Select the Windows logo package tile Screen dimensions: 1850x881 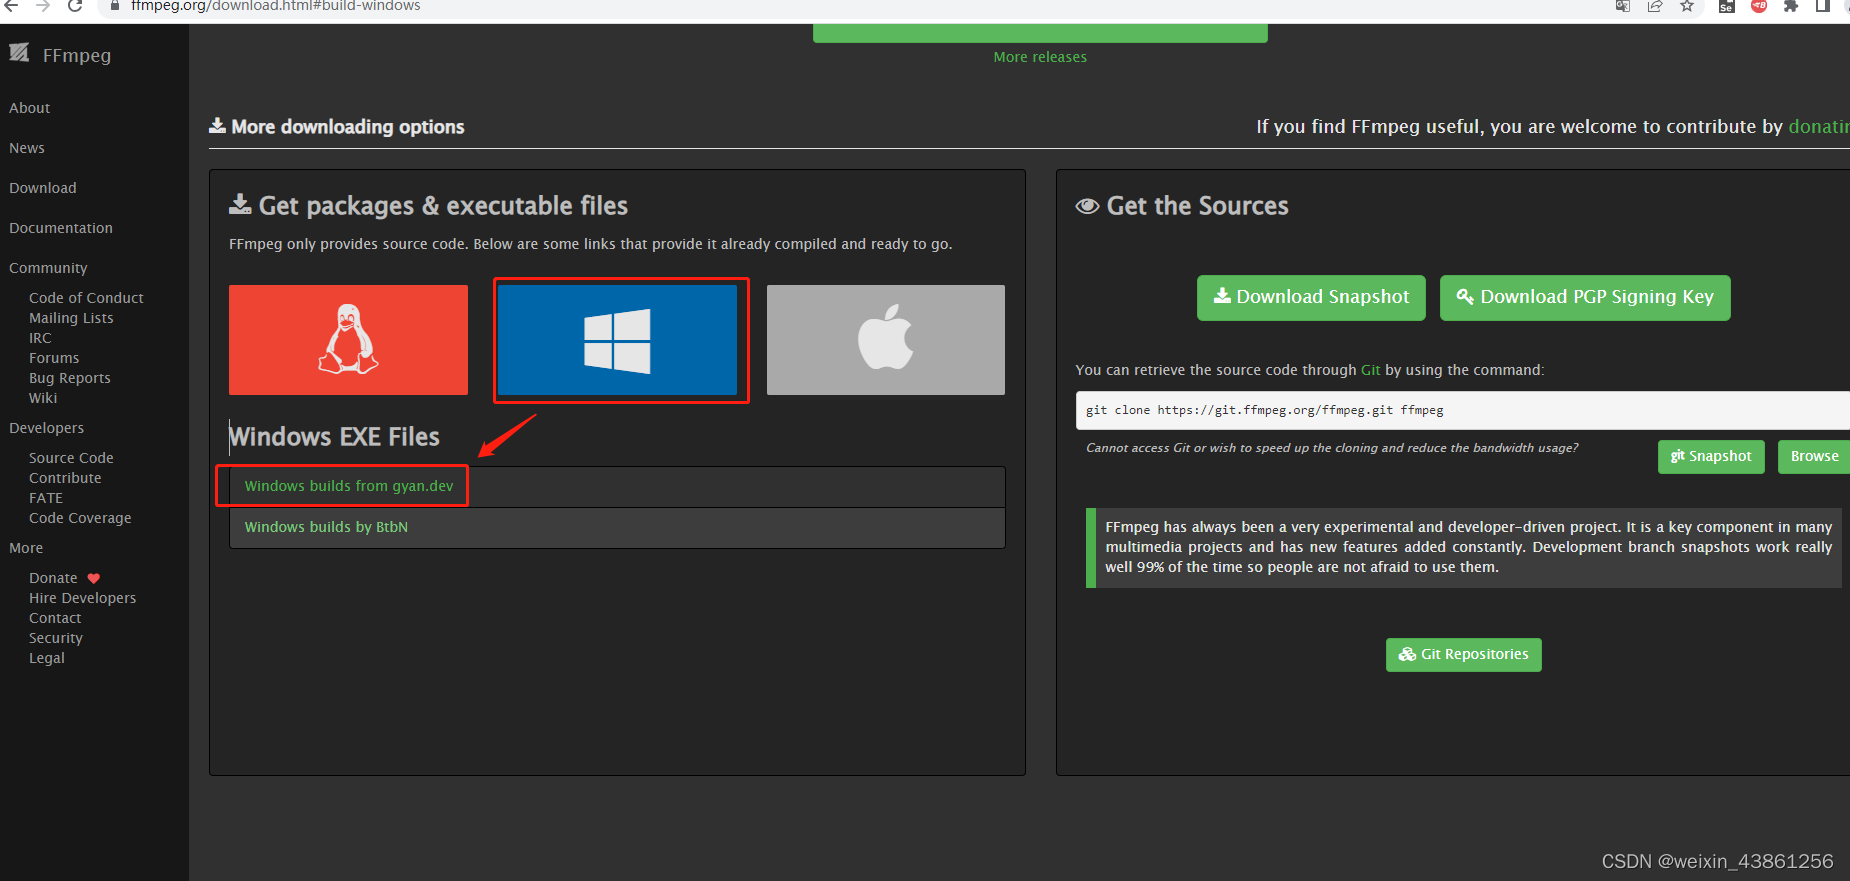click(x=617, y=340)
